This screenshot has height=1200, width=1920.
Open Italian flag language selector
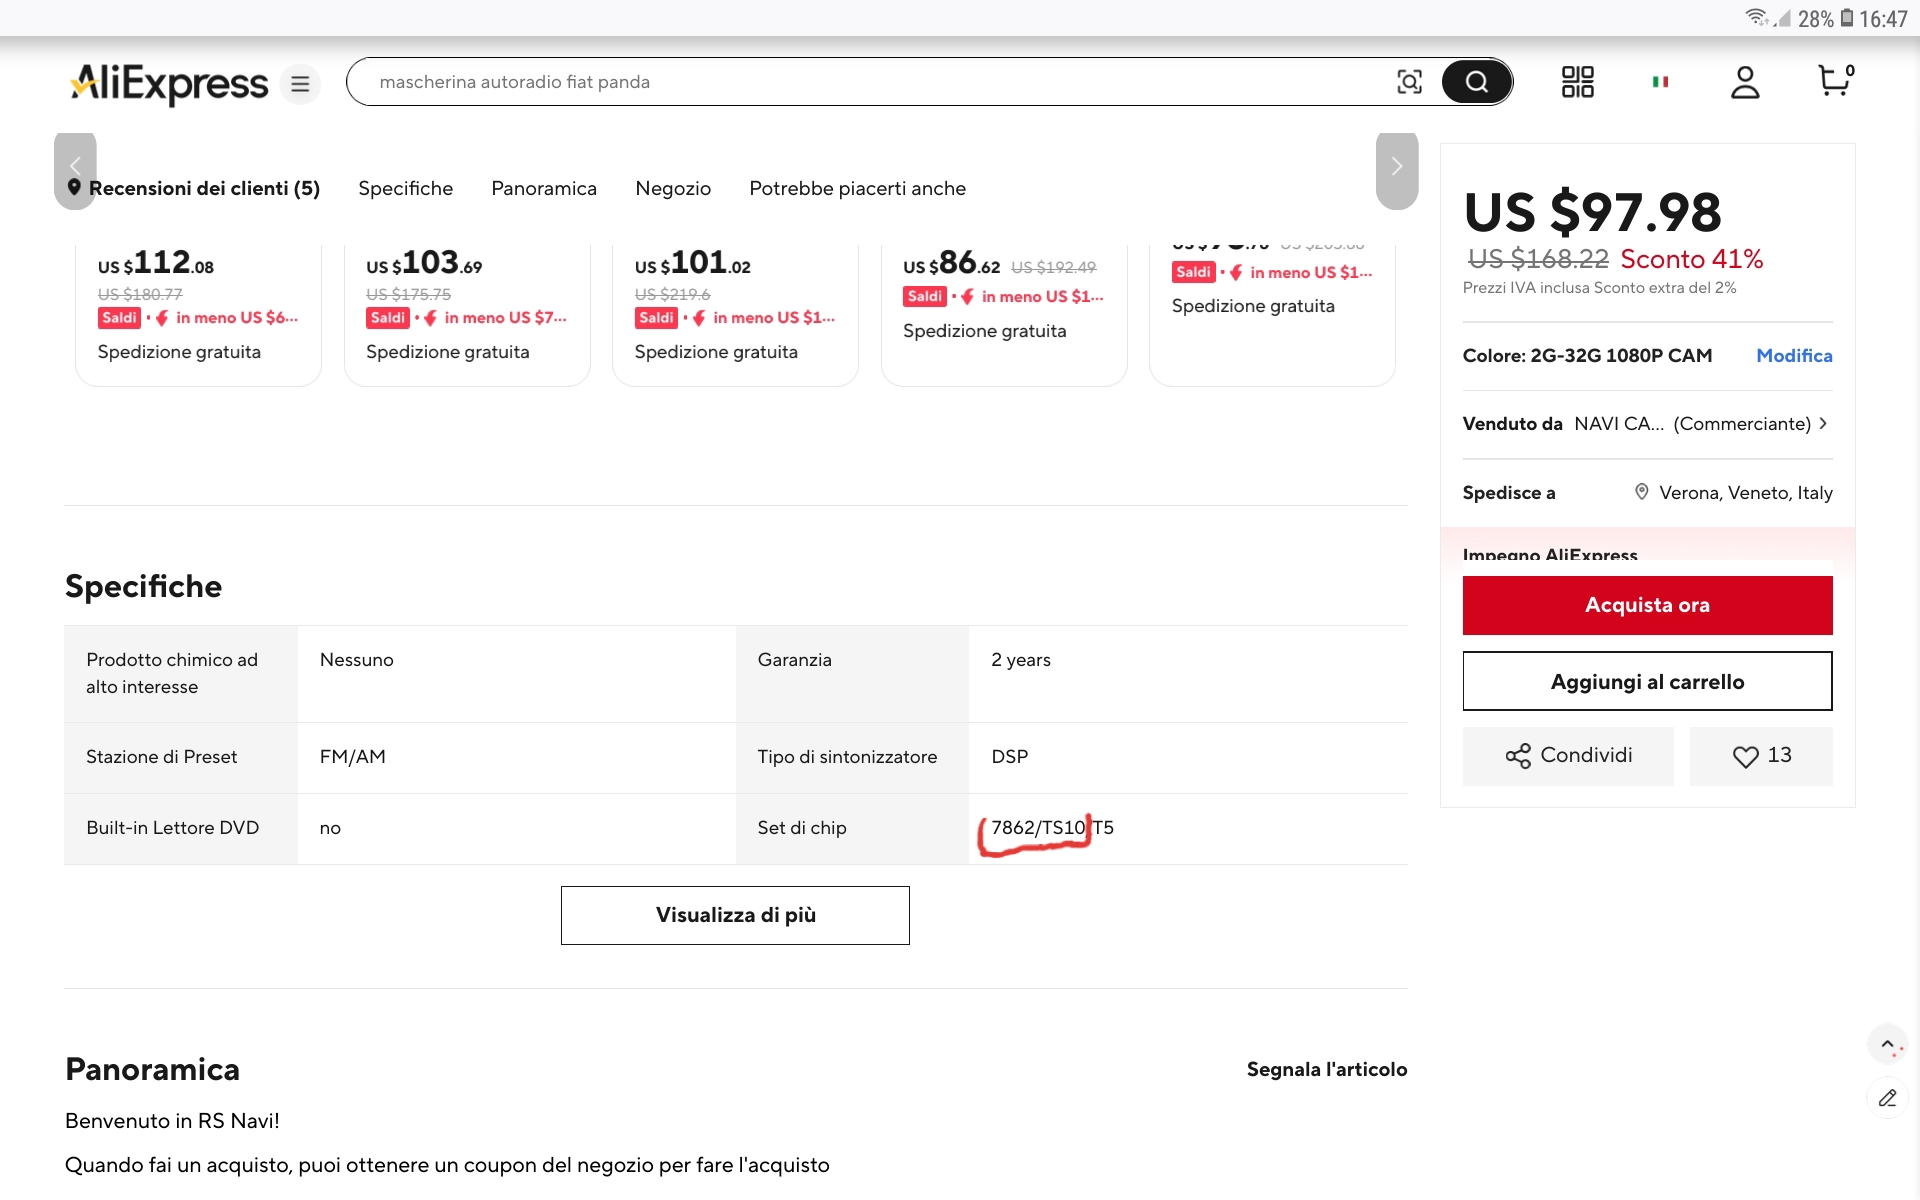[1660, 82]
